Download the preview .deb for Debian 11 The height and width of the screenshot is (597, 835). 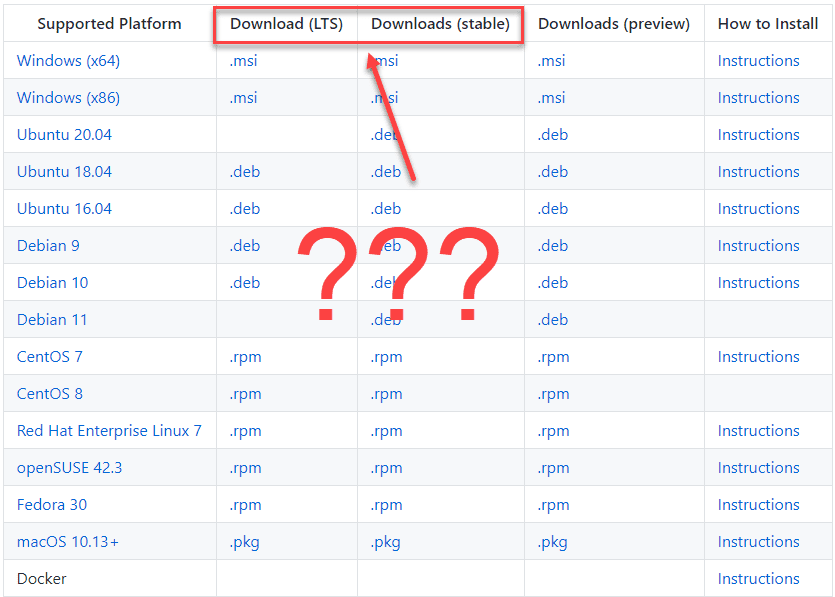click(553, 320)
